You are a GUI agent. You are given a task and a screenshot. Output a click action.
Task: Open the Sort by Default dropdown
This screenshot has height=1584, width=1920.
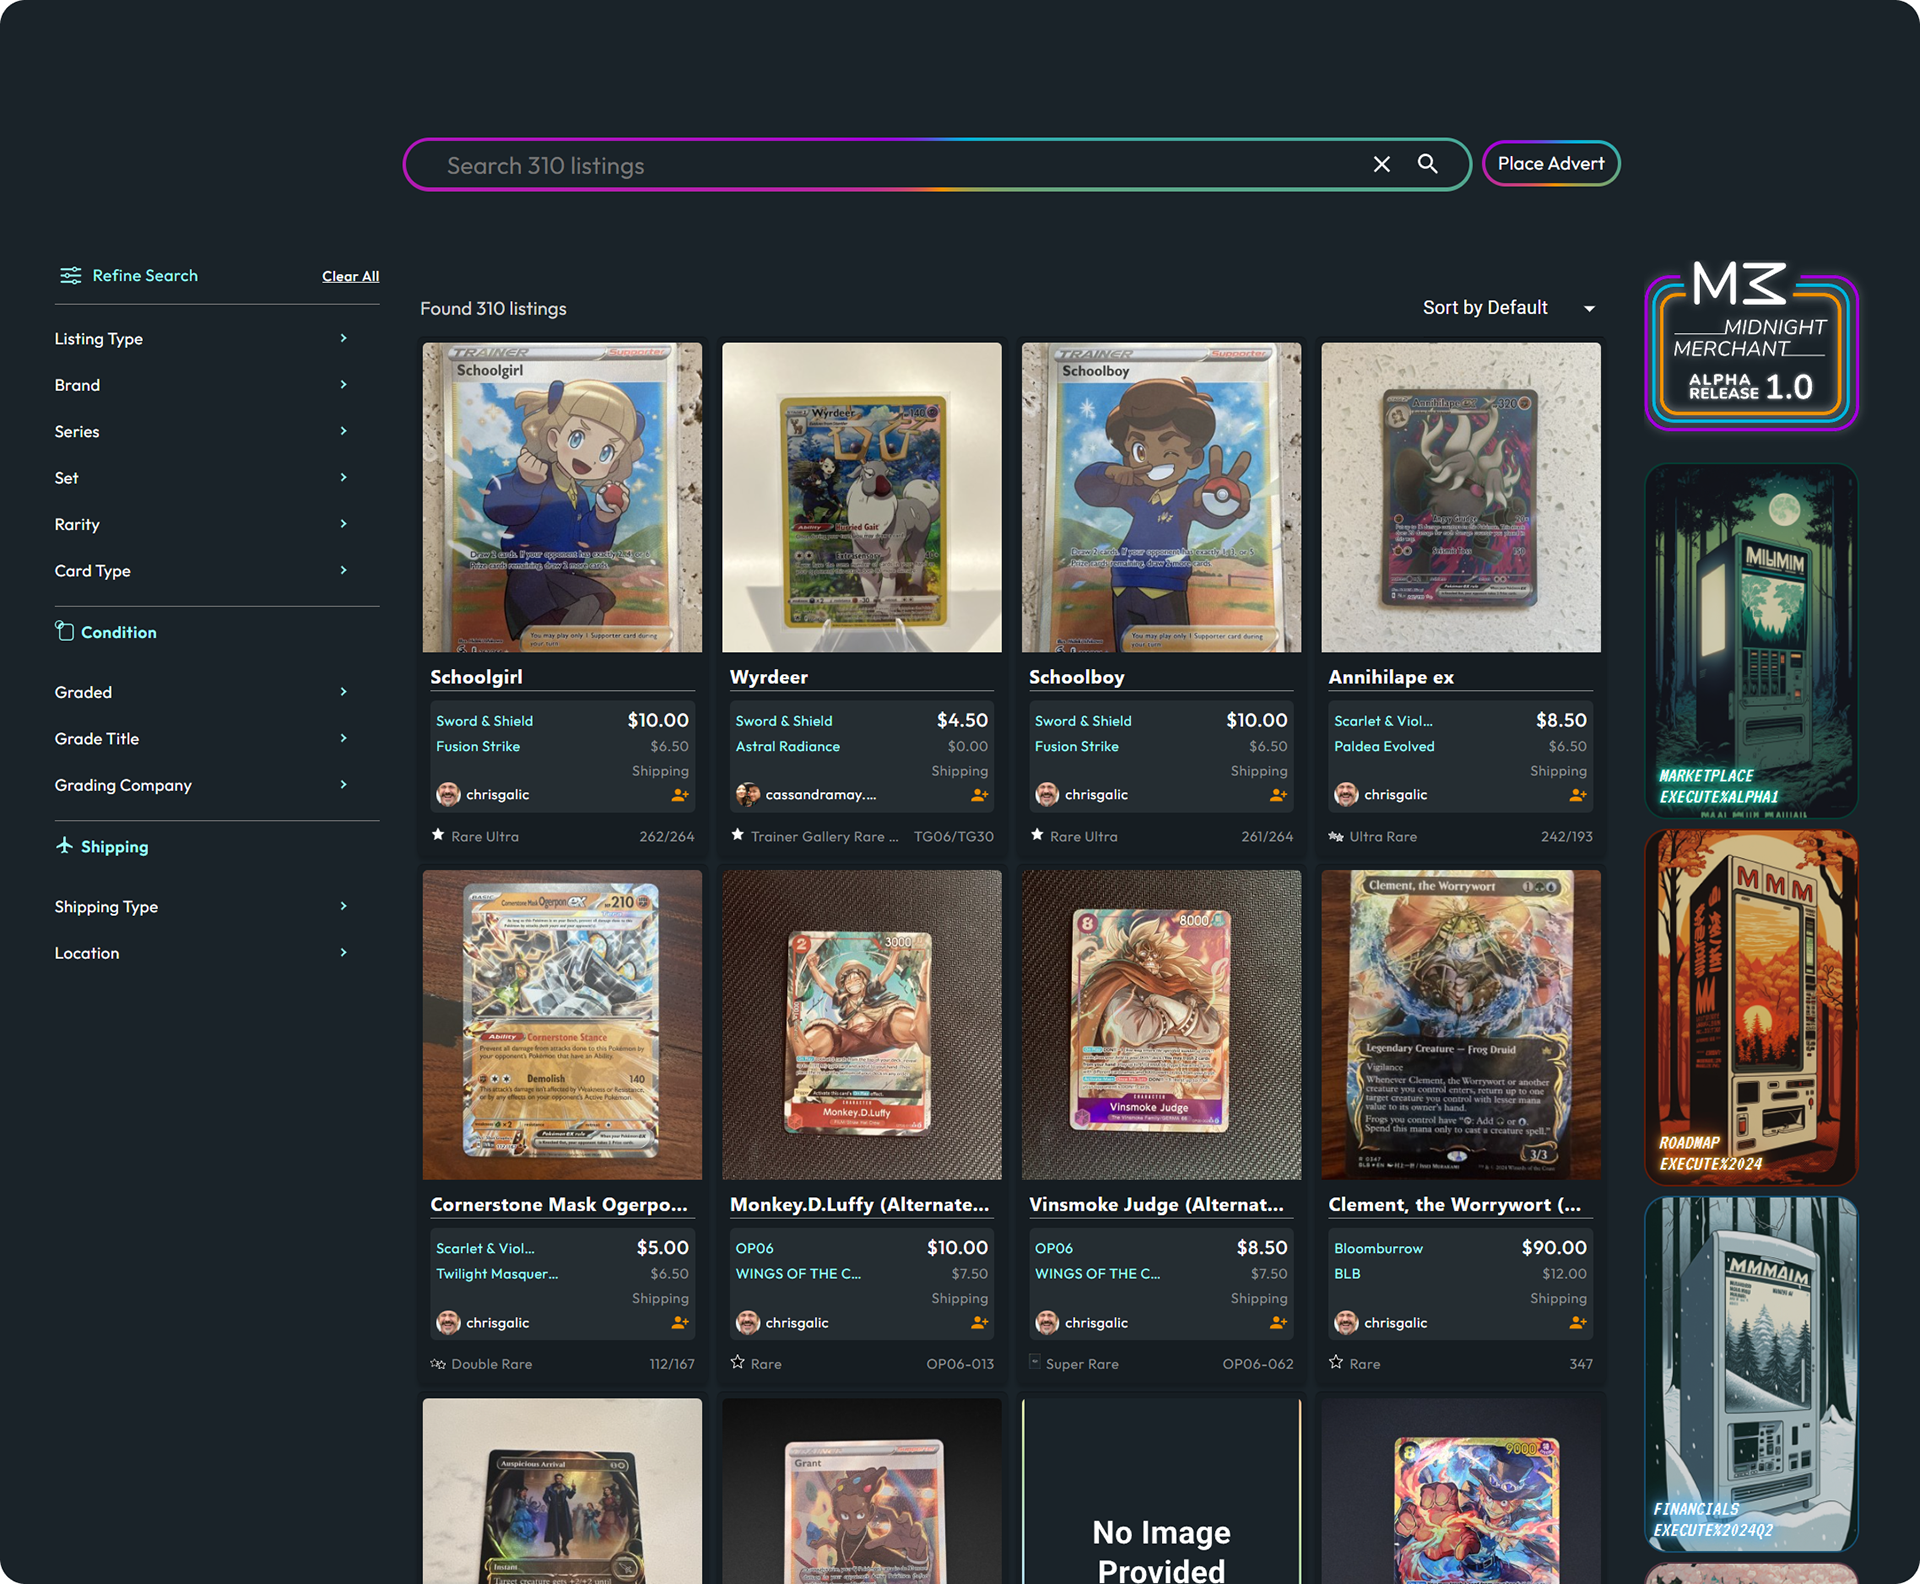click(x=1509, y=308)
